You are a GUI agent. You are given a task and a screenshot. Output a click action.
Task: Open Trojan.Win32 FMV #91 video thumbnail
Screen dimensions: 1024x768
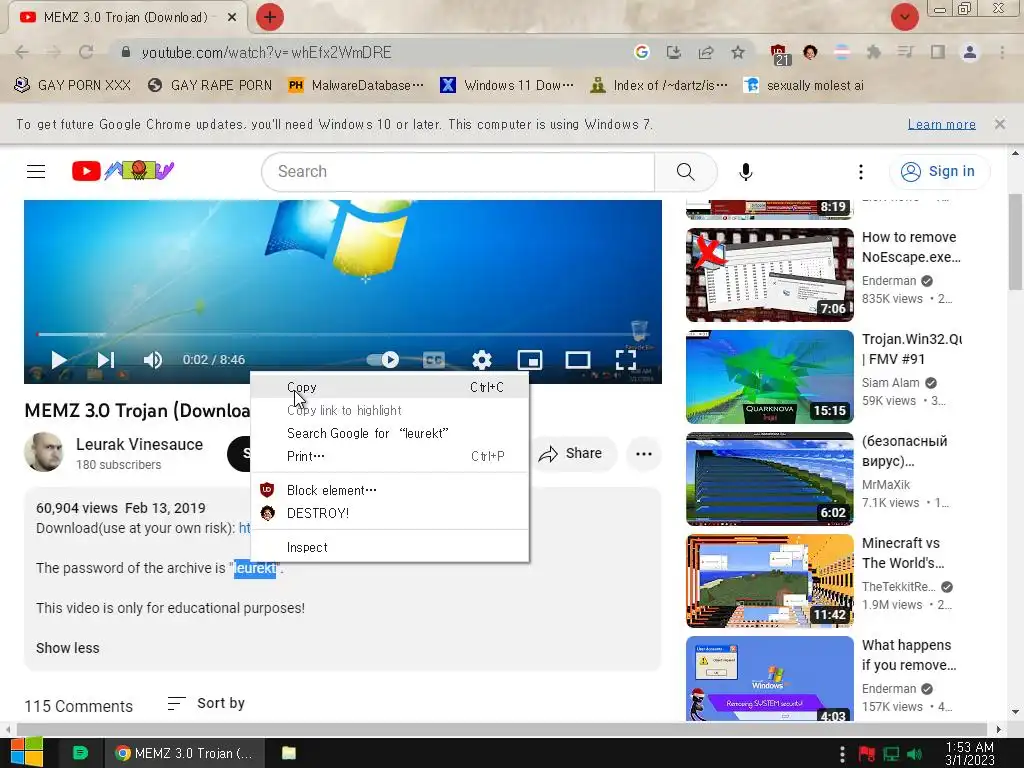click(x=769, y=377)
